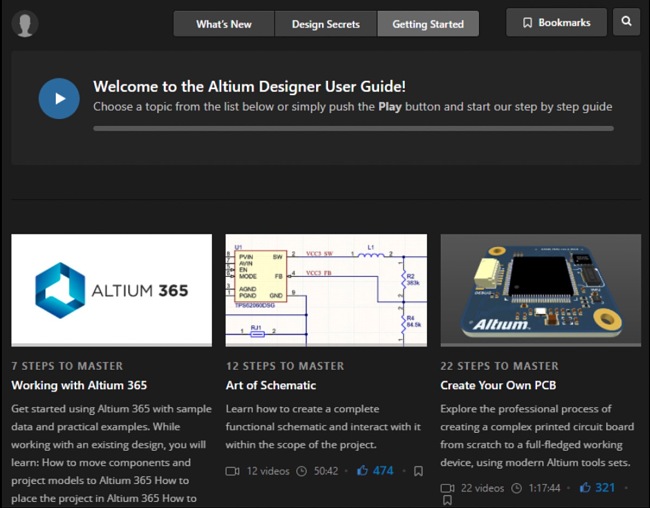Click the 50:42 duration text
Viewport: 650px width, 508px height.
[x=326, y=471]
